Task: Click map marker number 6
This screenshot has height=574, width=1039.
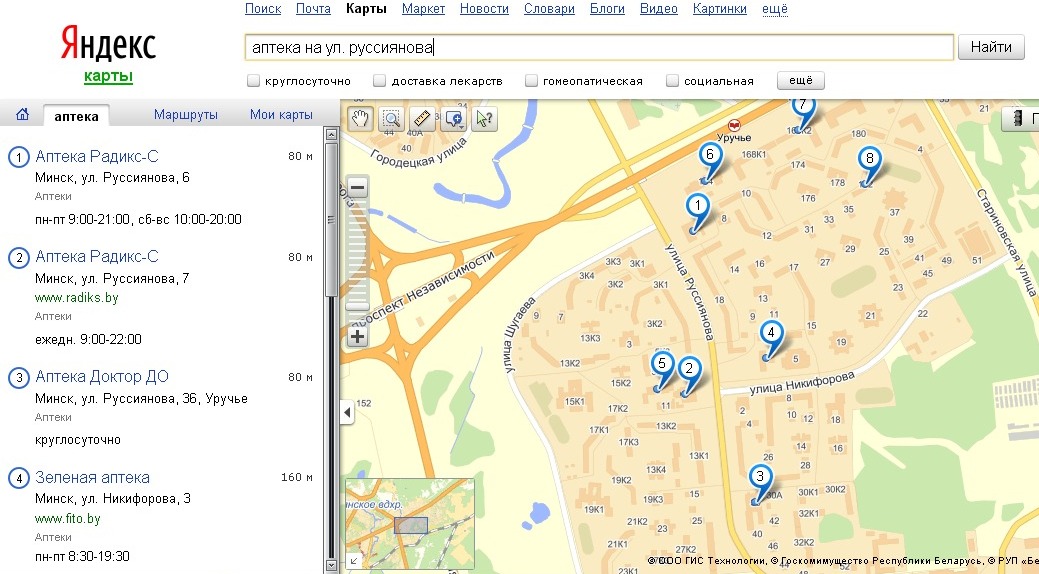Action: (710, 155)
